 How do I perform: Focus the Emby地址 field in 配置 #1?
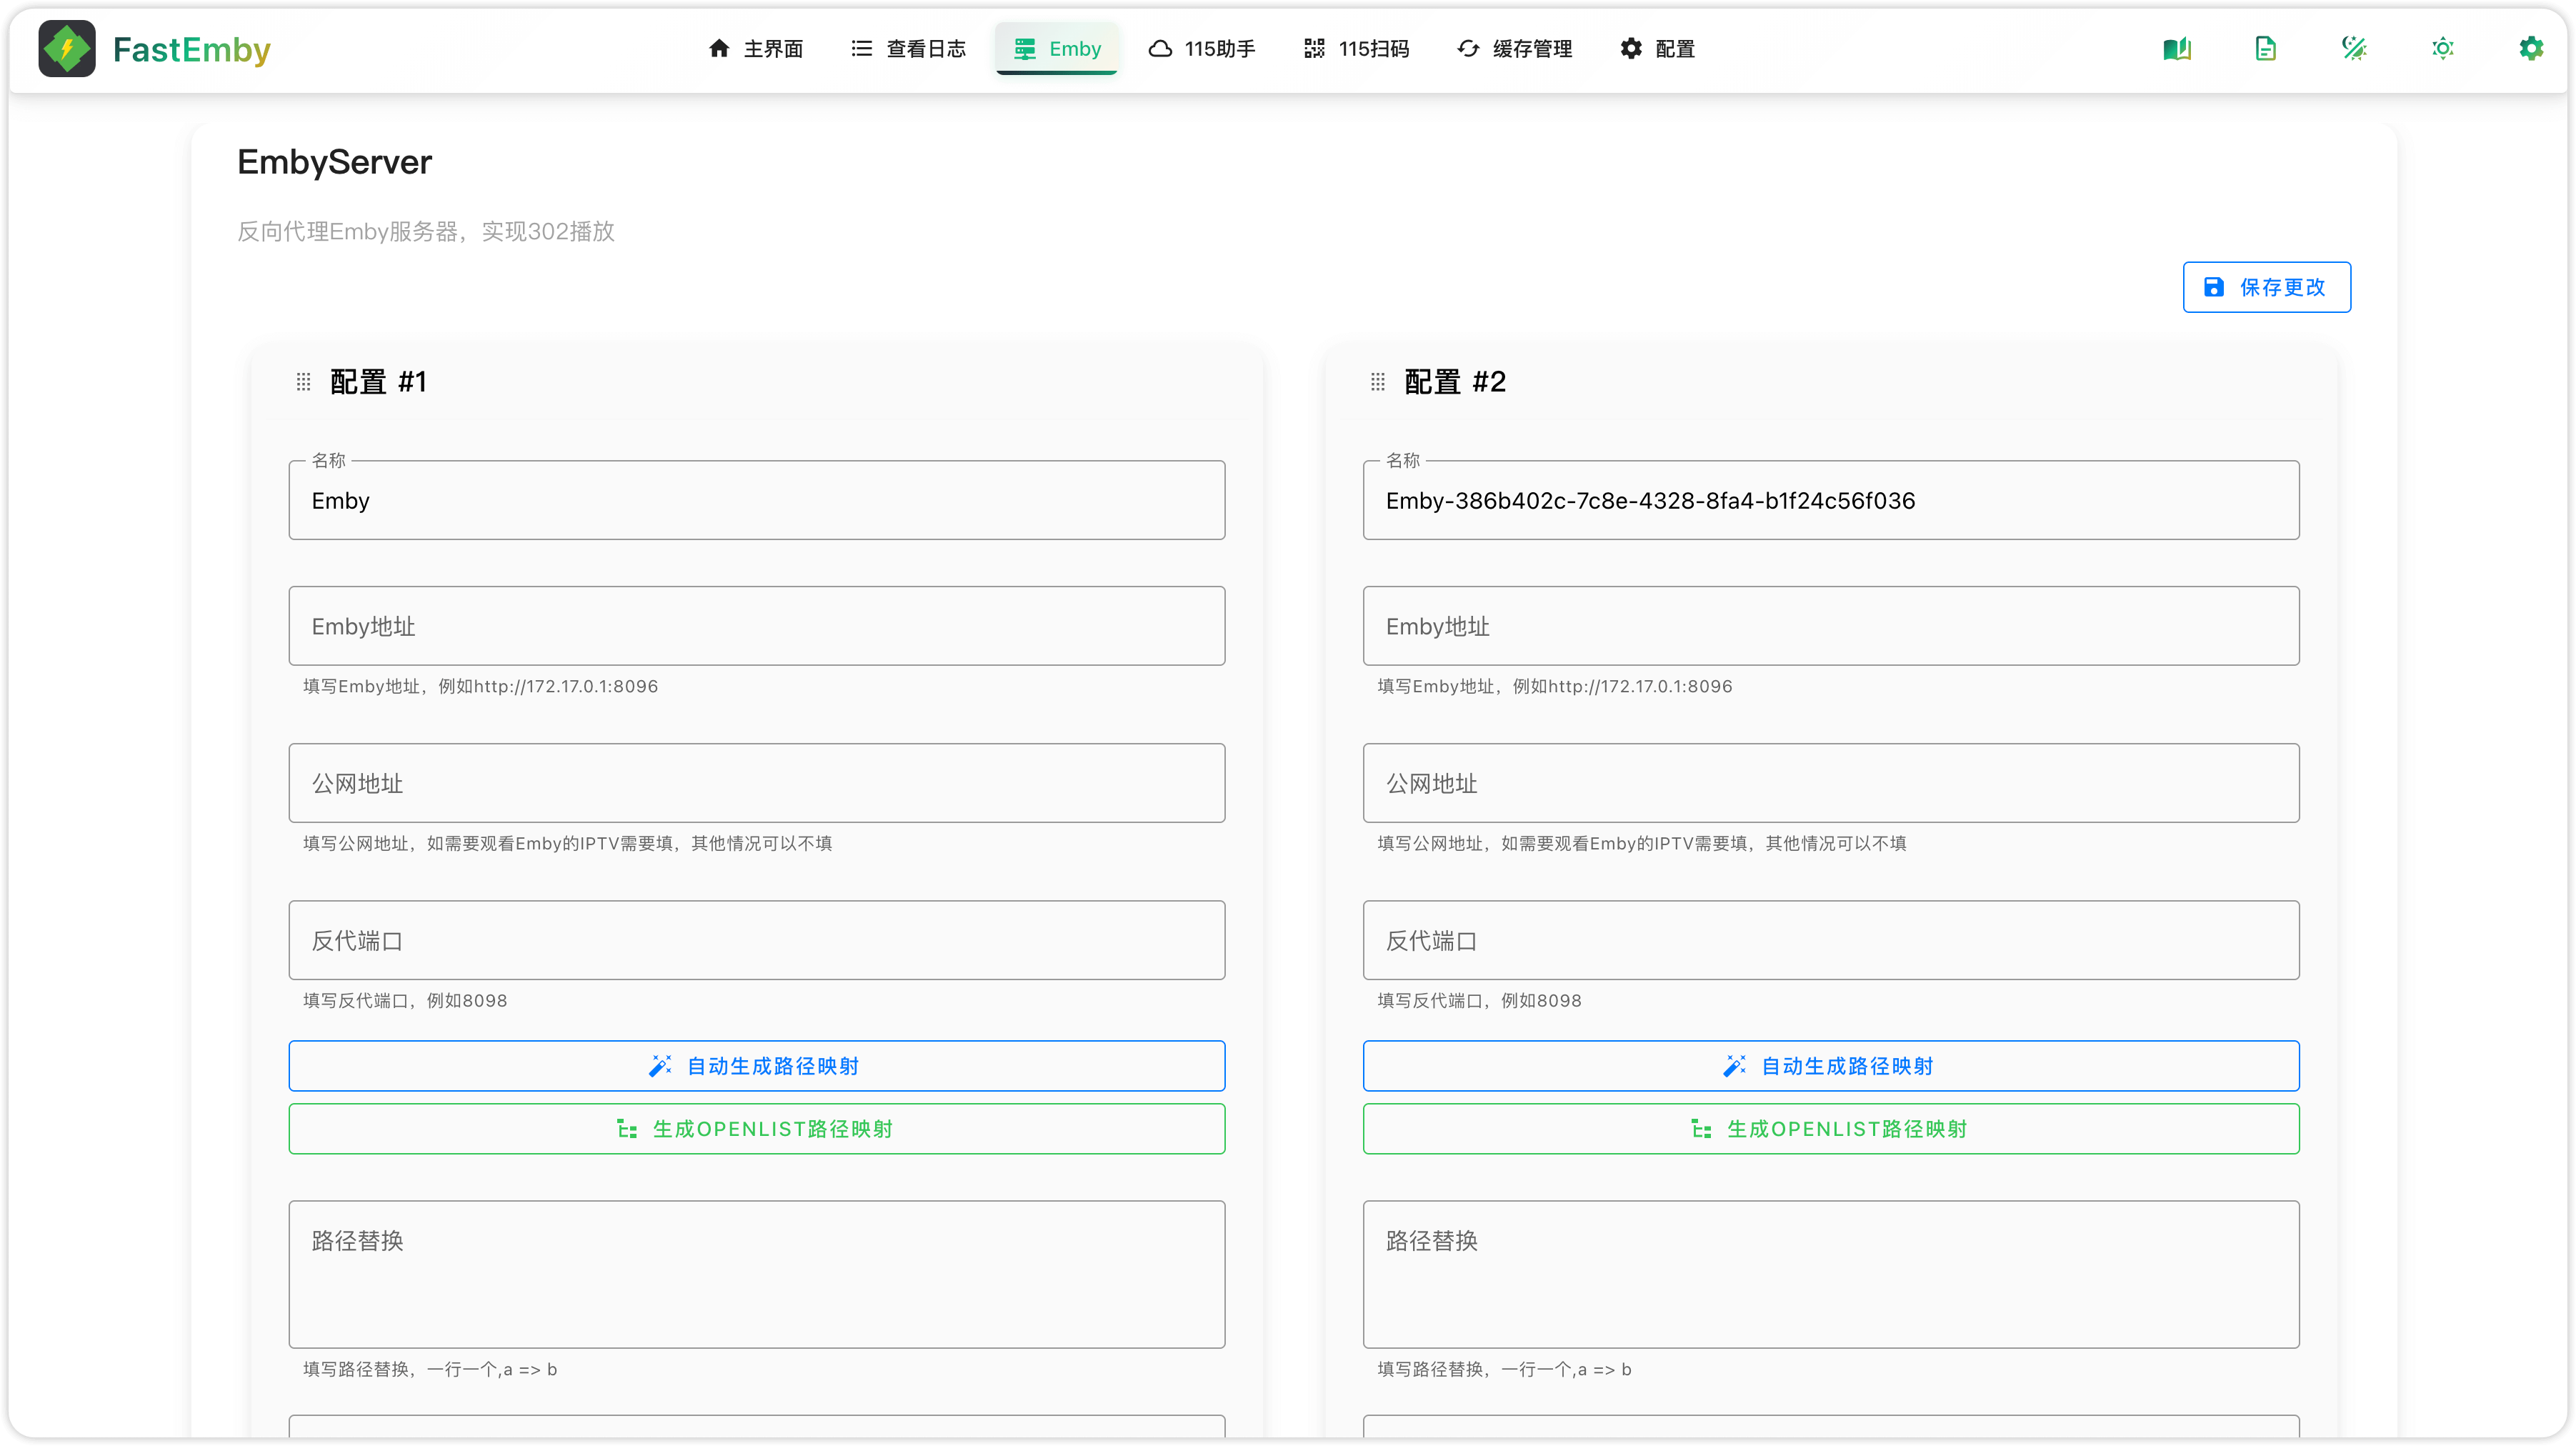pyautogui.click(x=756, y=626)
